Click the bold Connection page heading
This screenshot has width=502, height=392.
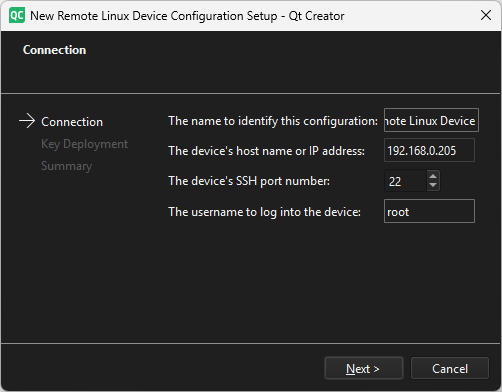[54, 50]
